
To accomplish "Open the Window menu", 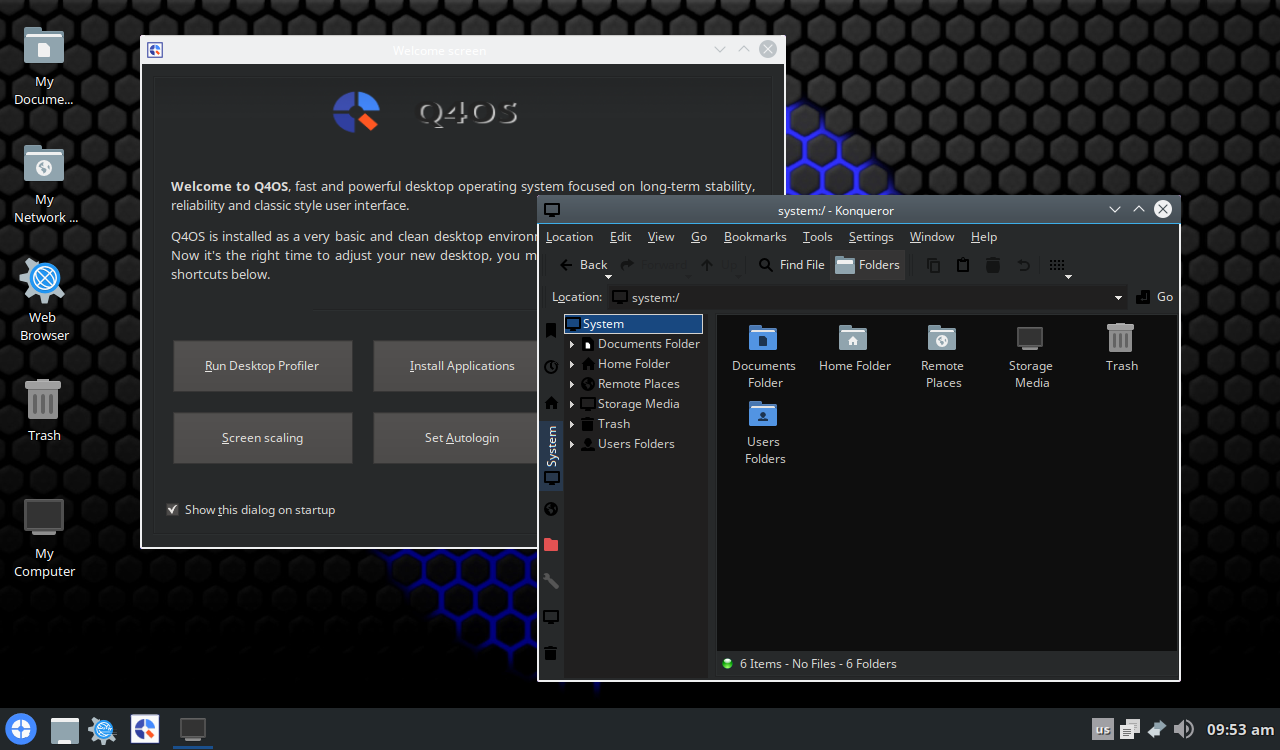I will click(932, 237).
